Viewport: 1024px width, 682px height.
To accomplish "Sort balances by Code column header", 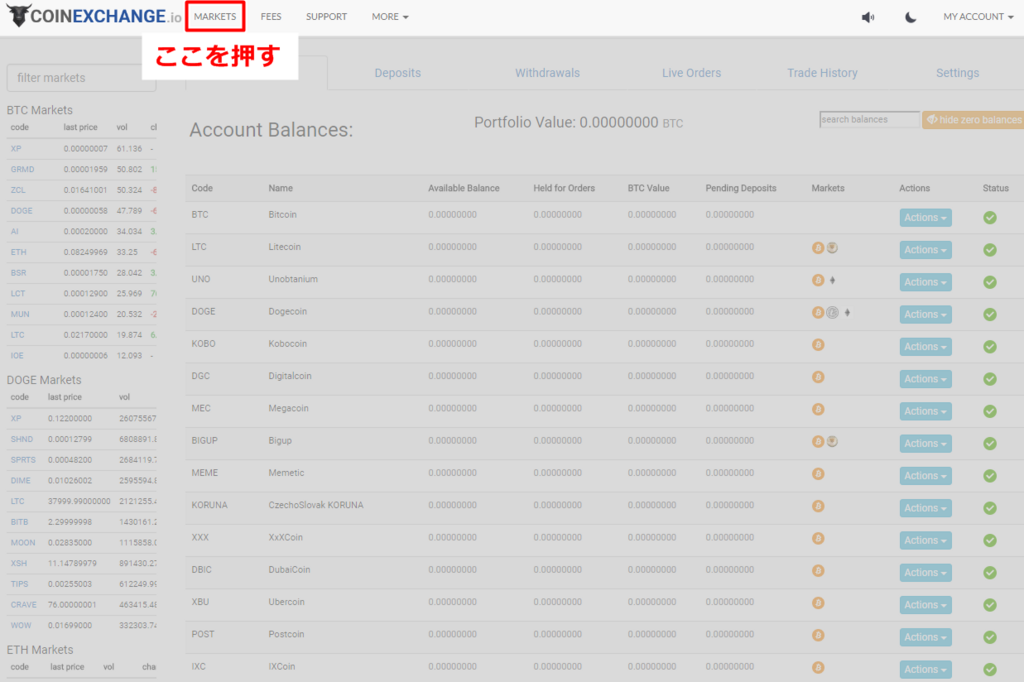I will 202,188.
